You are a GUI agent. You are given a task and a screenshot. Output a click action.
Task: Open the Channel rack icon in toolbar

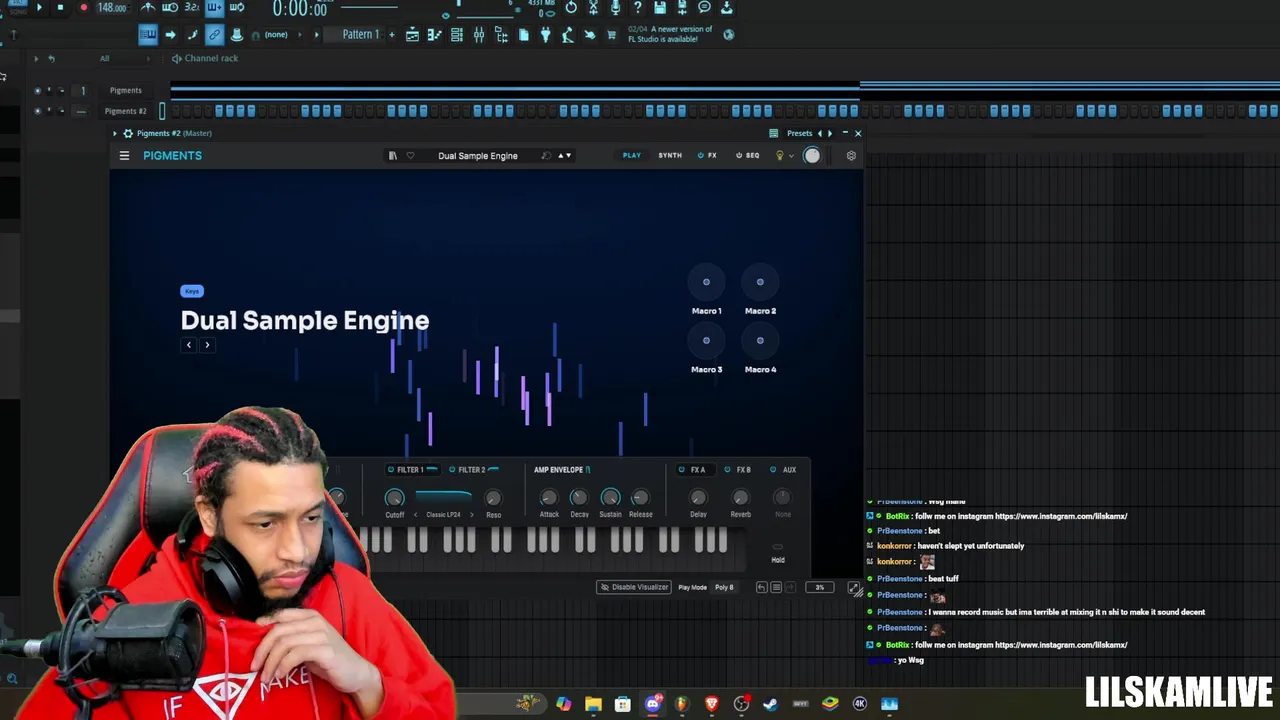click(456, 35)
